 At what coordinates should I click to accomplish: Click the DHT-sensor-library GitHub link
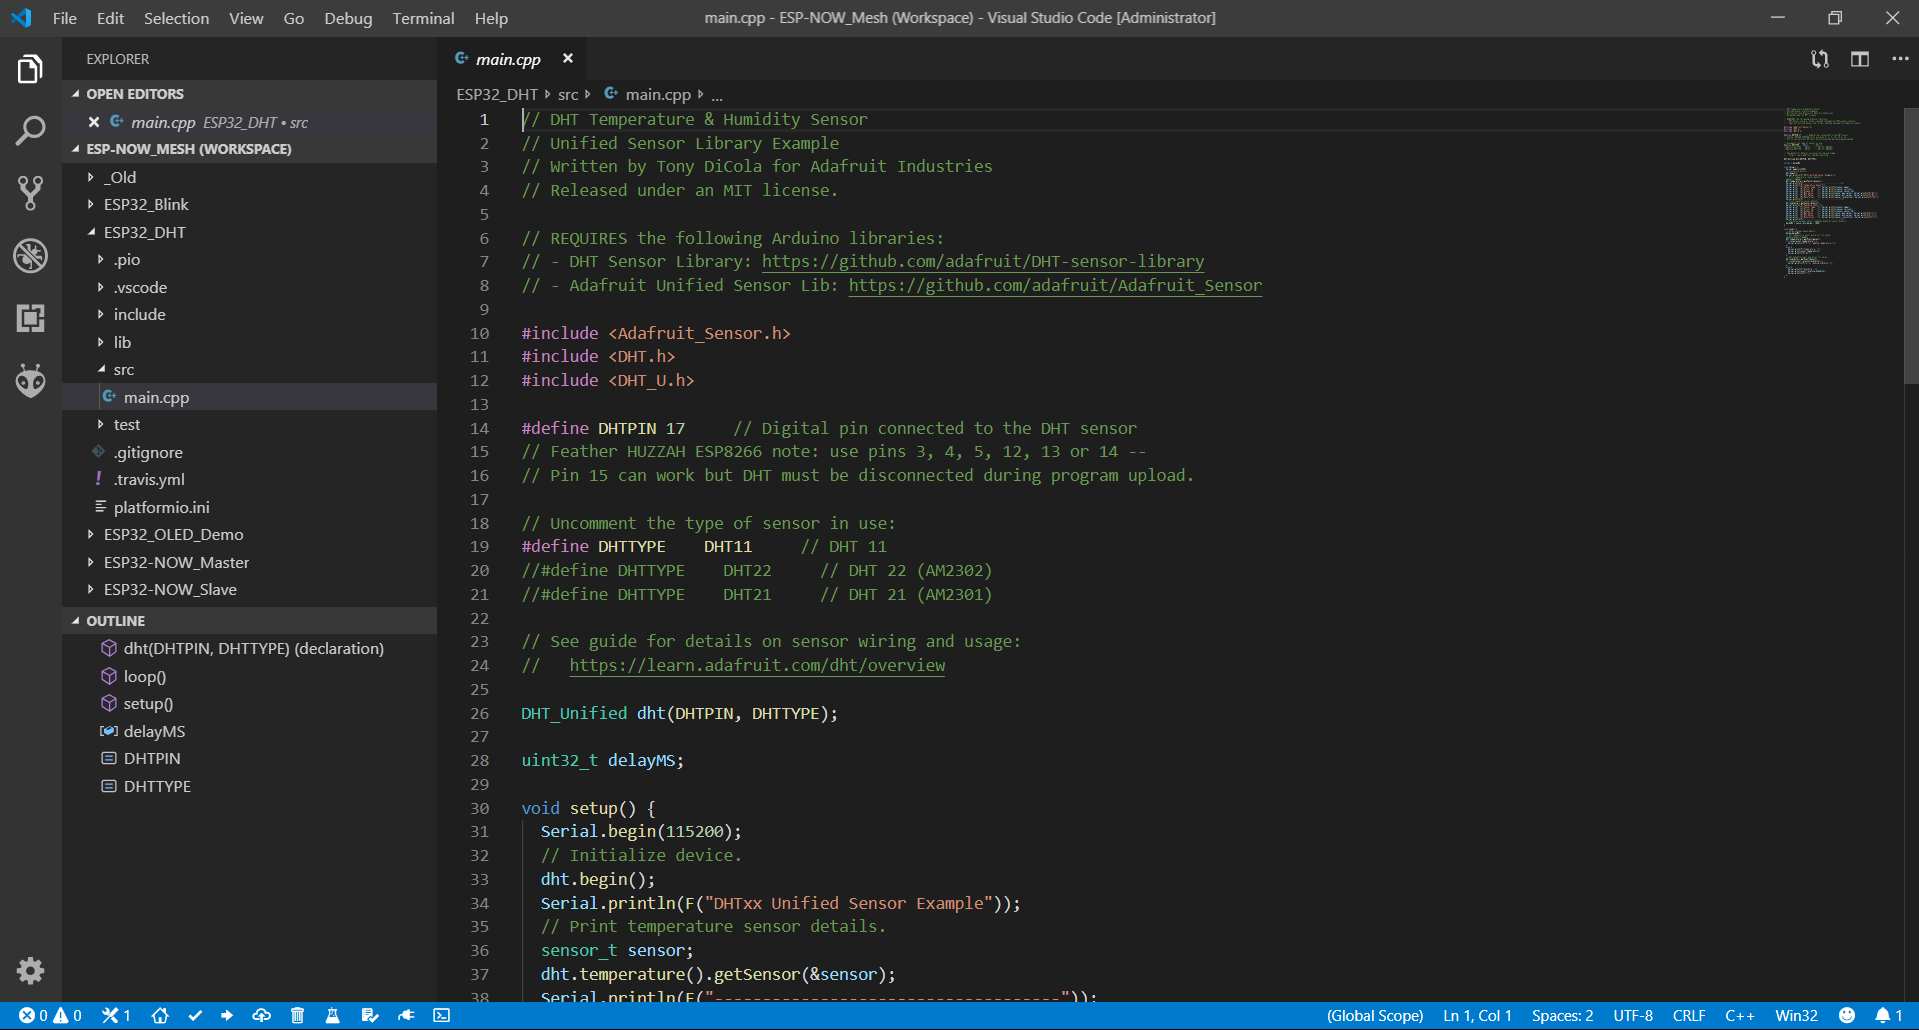pyautogui.click(x=982, y=262)
